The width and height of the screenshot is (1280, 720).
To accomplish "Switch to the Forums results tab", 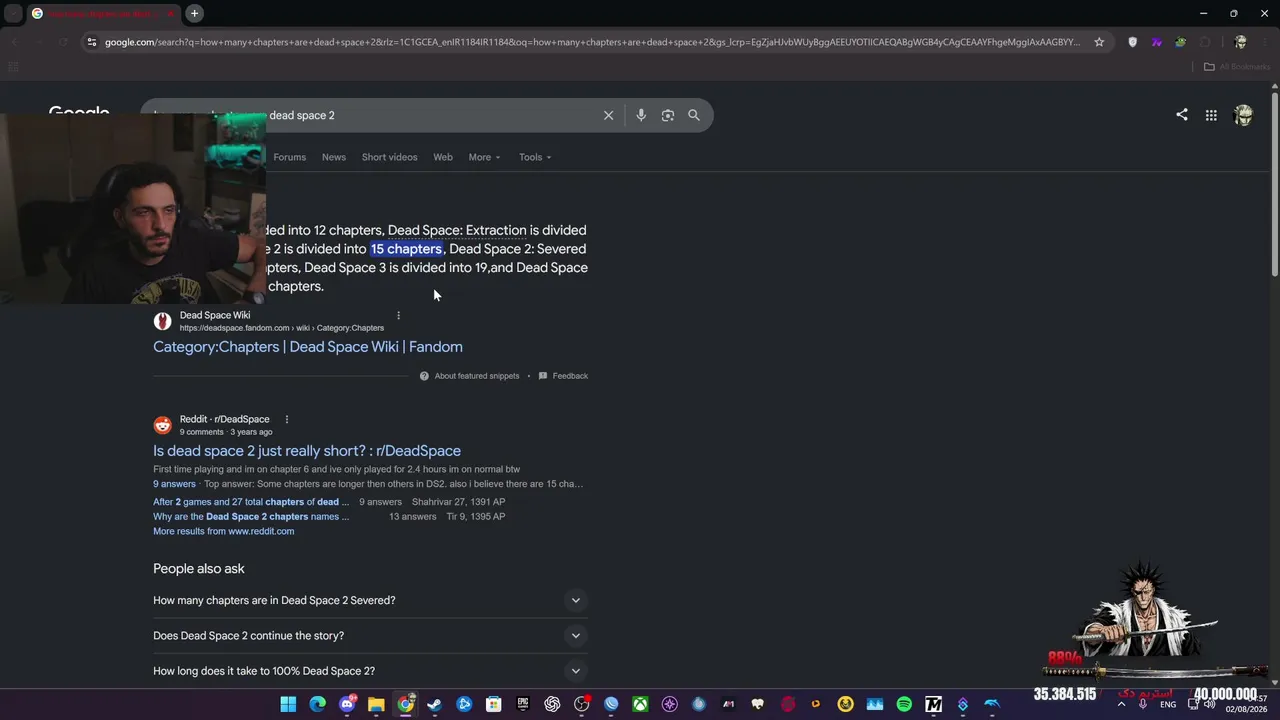I will point(290,157).
